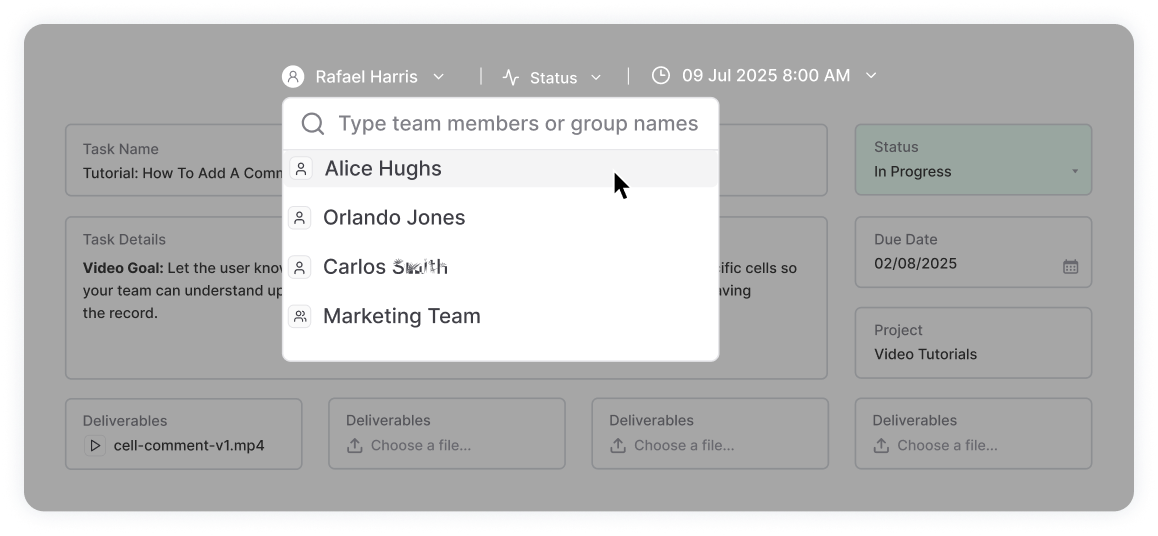Image resolution: width=1158 pixels, height=536 pixels.
Task: Click the search magnifier icon in dropdown
Action: [312, 124]
